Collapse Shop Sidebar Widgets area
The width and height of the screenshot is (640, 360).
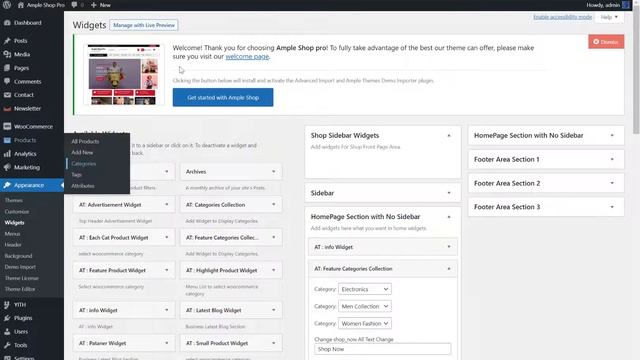tap(449, 136)
